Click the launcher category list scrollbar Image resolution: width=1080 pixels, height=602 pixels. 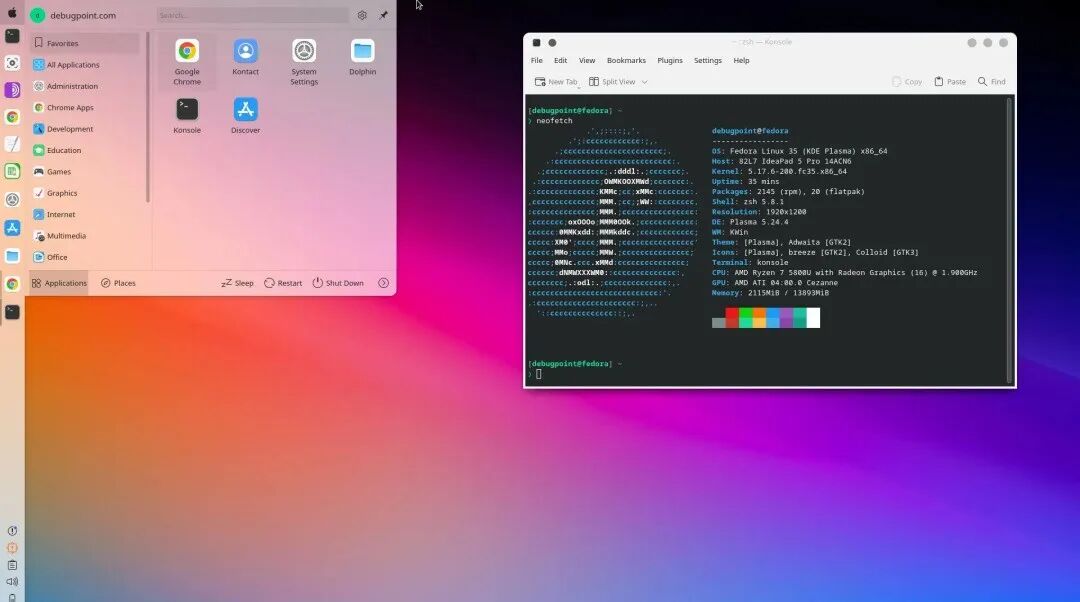(147, 117)
